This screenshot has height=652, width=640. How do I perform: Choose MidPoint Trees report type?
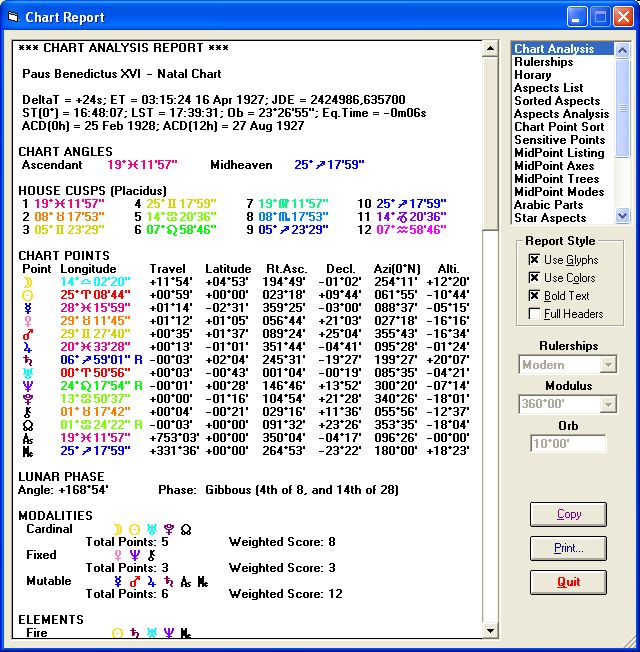[x=556, y=179]
